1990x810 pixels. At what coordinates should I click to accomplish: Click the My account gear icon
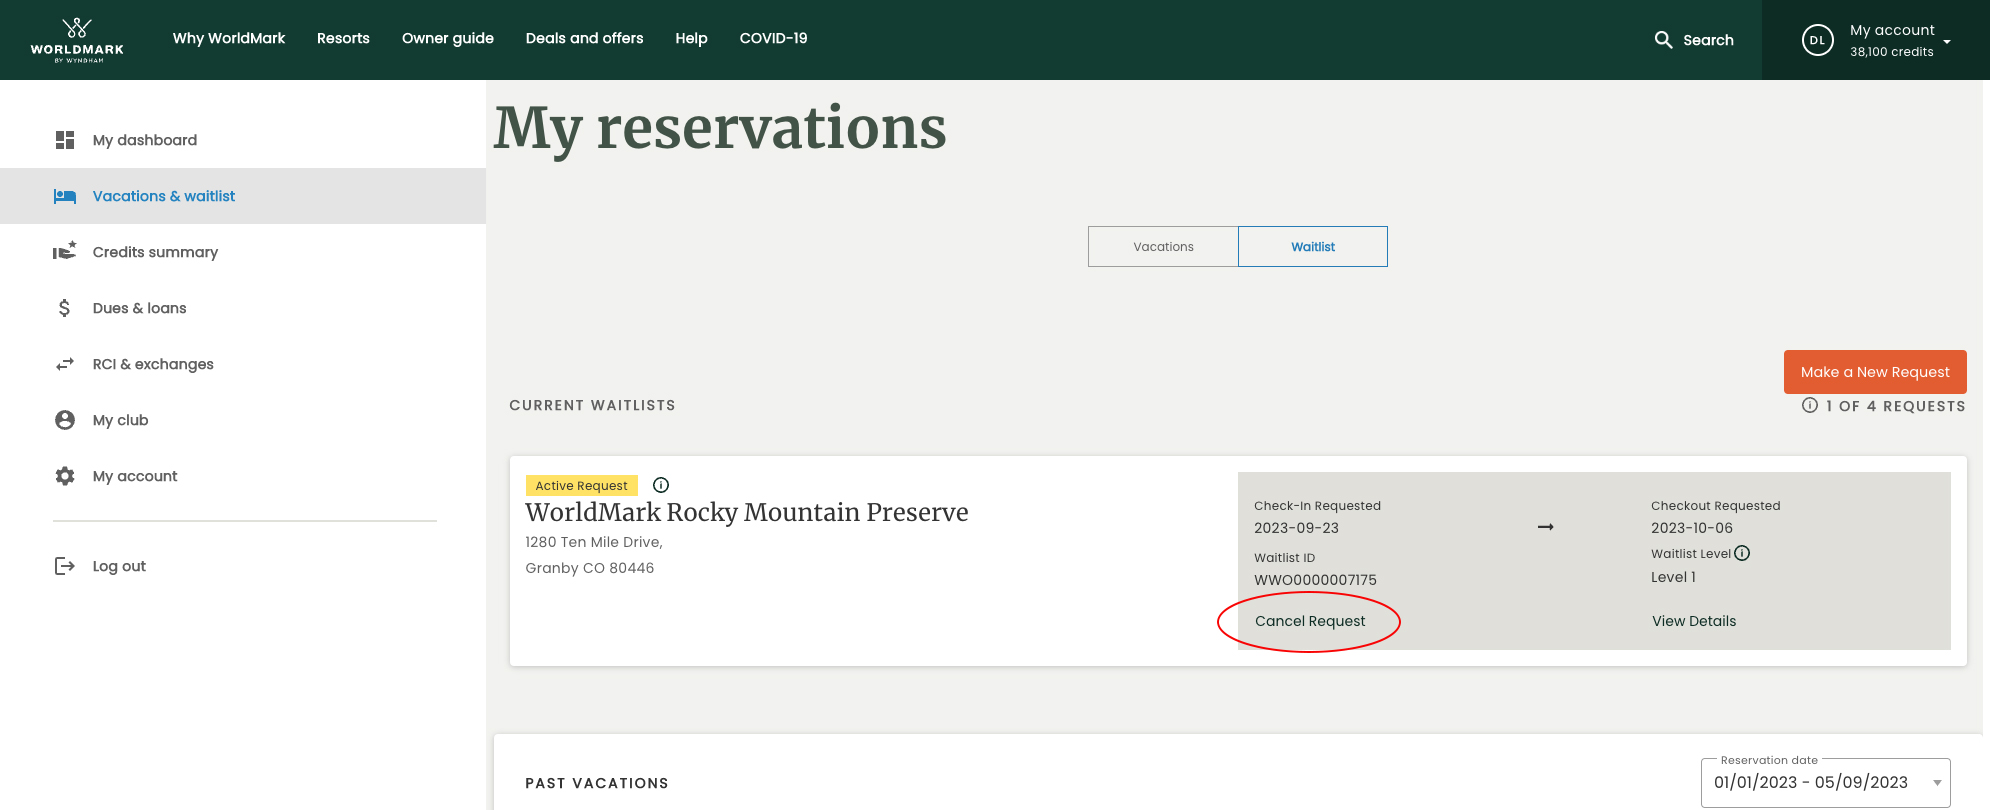65,476
